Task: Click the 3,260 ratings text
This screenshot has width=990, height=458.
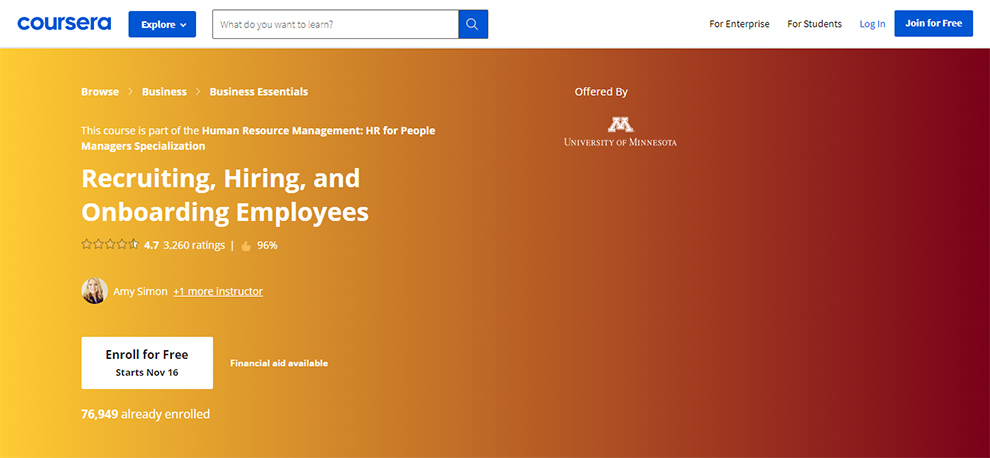Action: pos(194,245)
